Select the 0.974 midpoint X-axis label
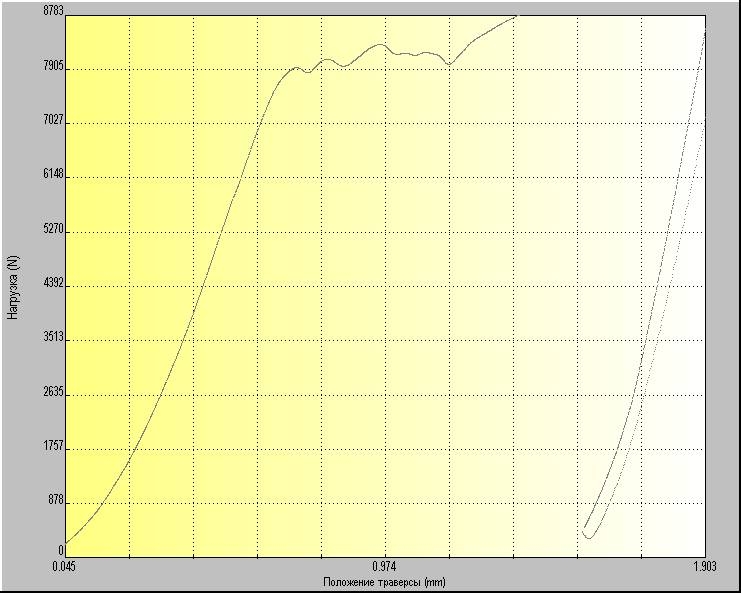 pos(385,566)
